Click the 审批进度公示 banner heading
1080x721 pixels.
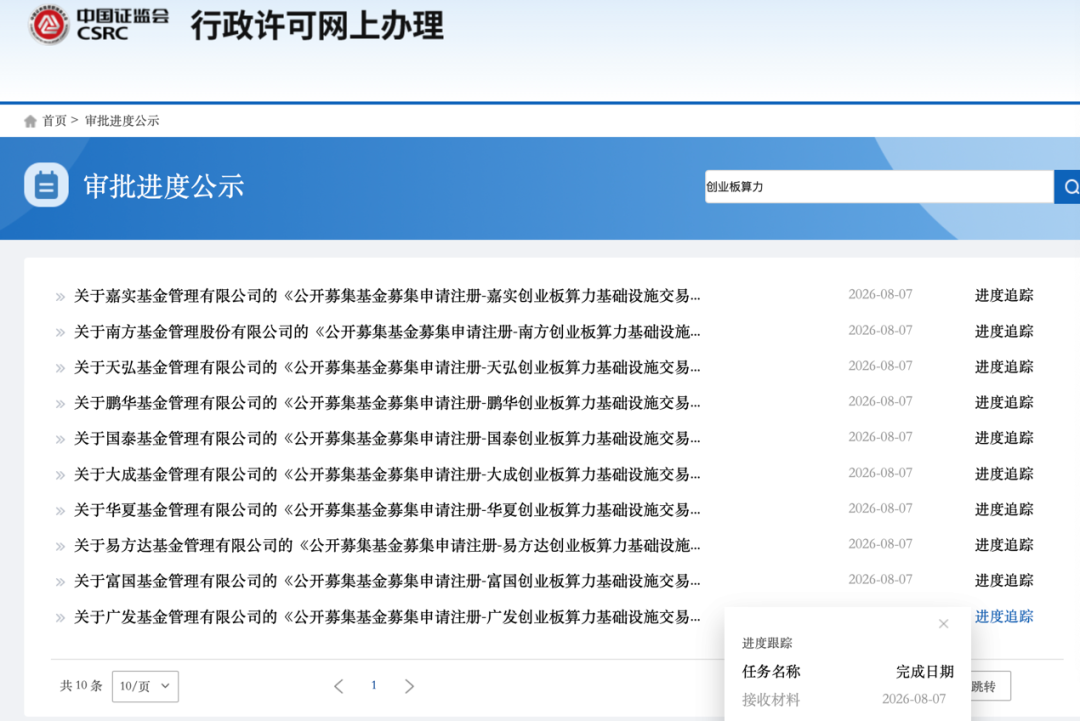tap(164, 186)
